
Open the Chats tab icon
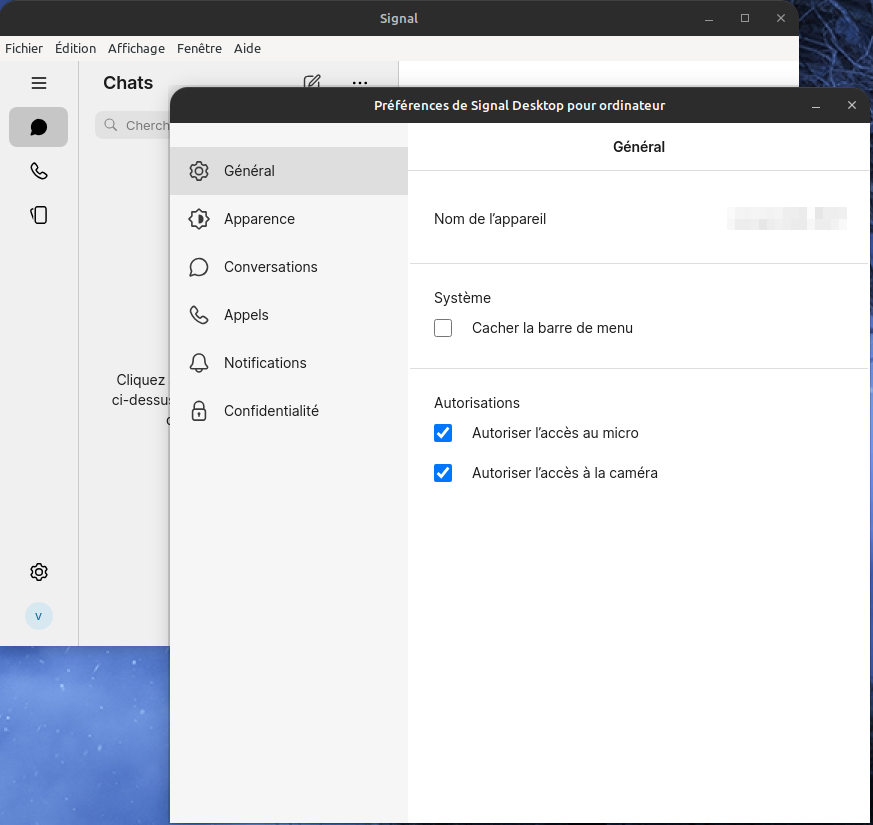(39, 127)
